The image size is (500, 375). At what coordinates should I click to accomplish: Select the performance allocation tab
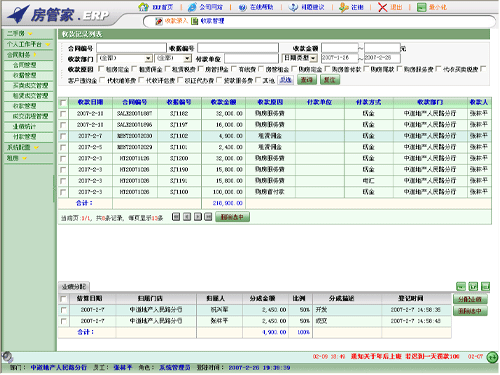pos(74,287)
